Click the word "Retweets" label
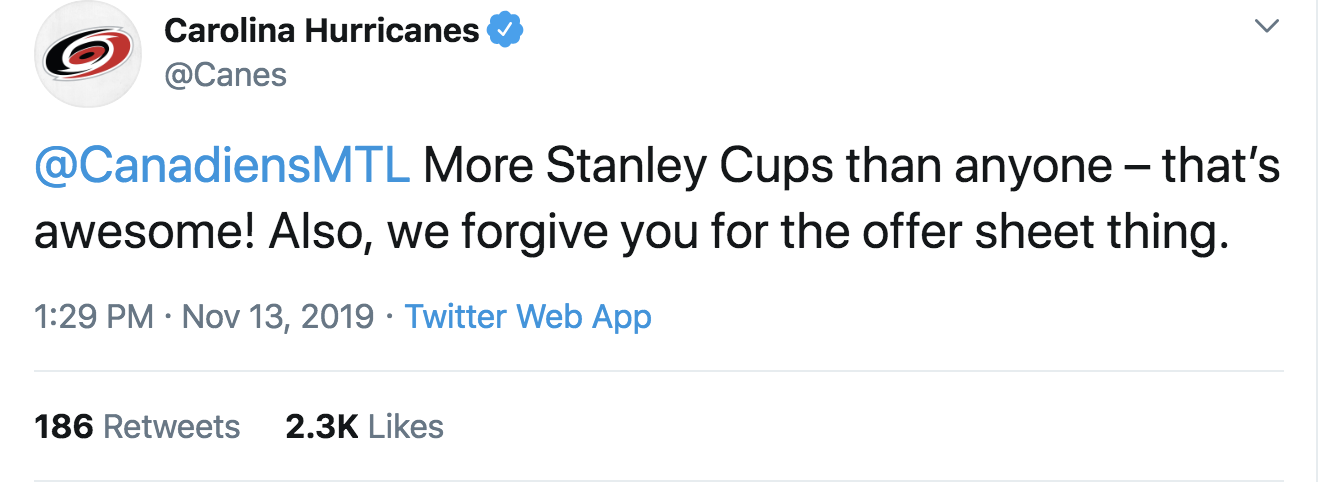The image size is (1318, 482). tap(172, 427)
